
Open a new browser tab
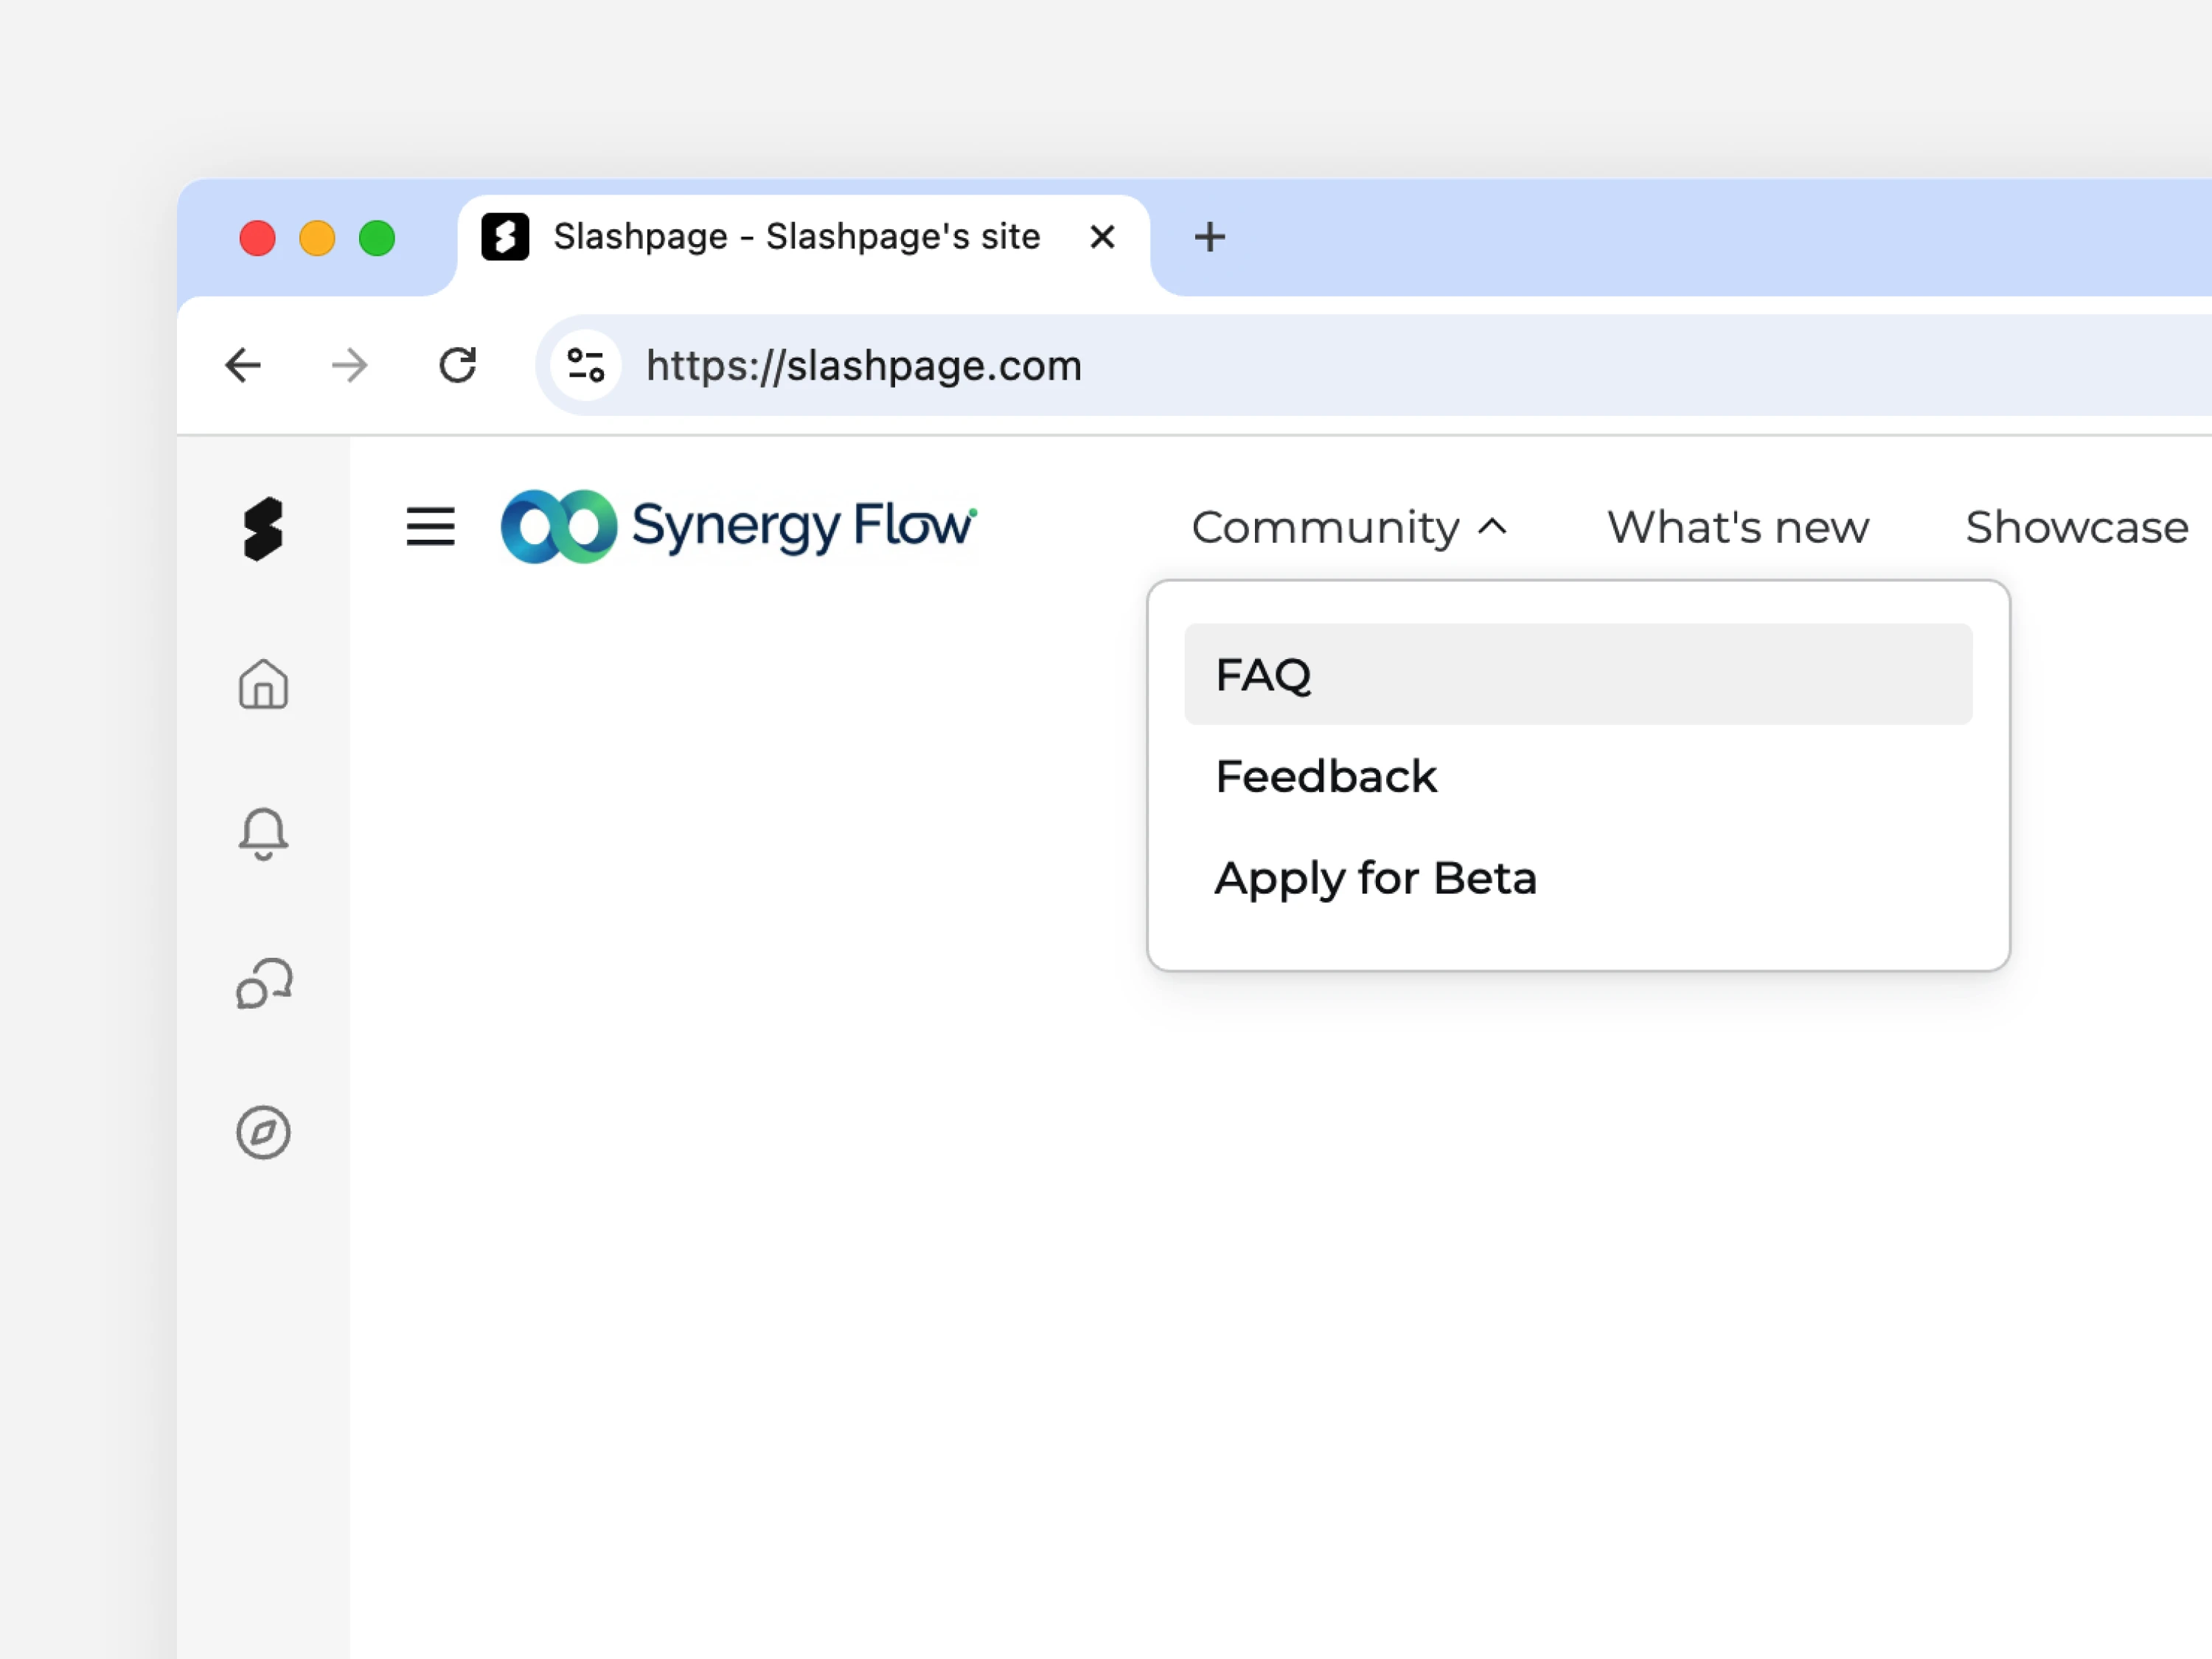click(1209, 237)
